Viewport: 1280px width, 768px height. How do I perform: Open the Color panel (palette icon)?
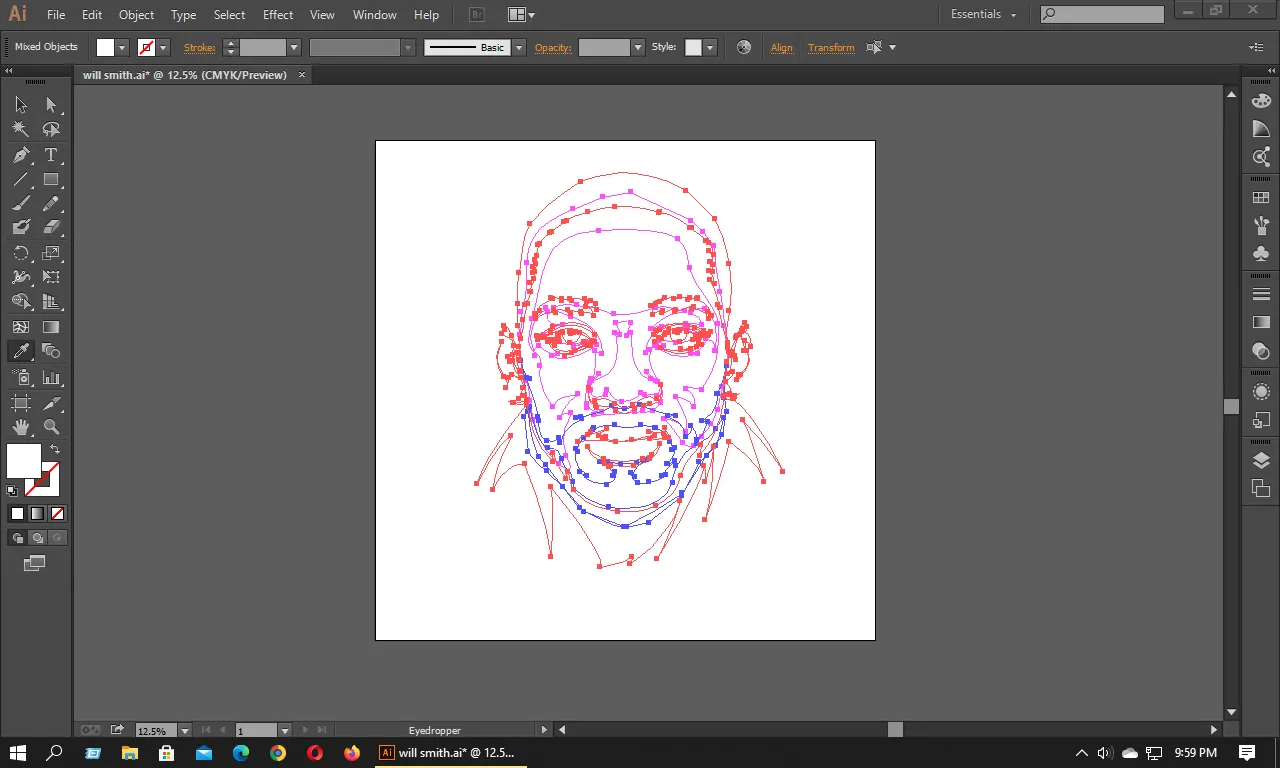[x=1261, y=101]
